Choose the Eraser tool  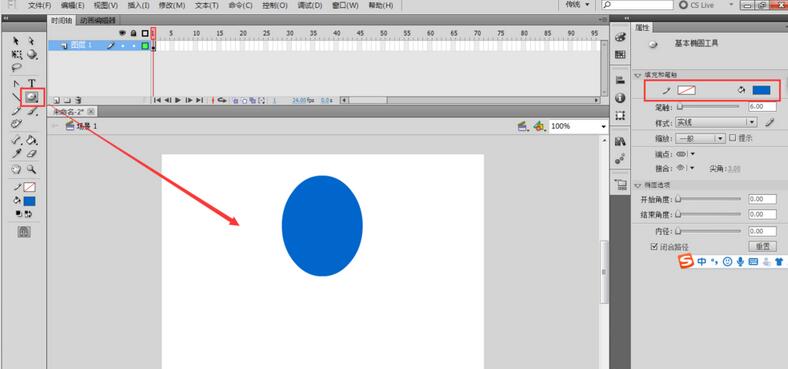[x=32, y=153]
